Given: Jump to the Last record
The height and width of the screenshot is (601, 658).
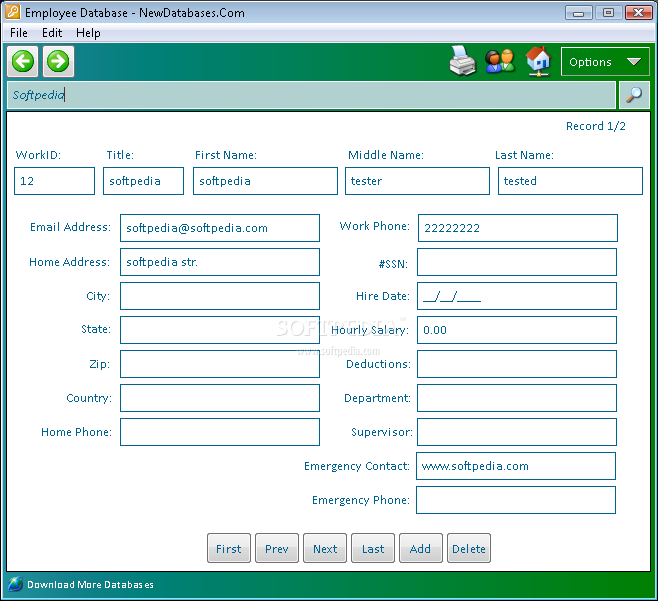Looking at the screenshot, I should [373, 548].
